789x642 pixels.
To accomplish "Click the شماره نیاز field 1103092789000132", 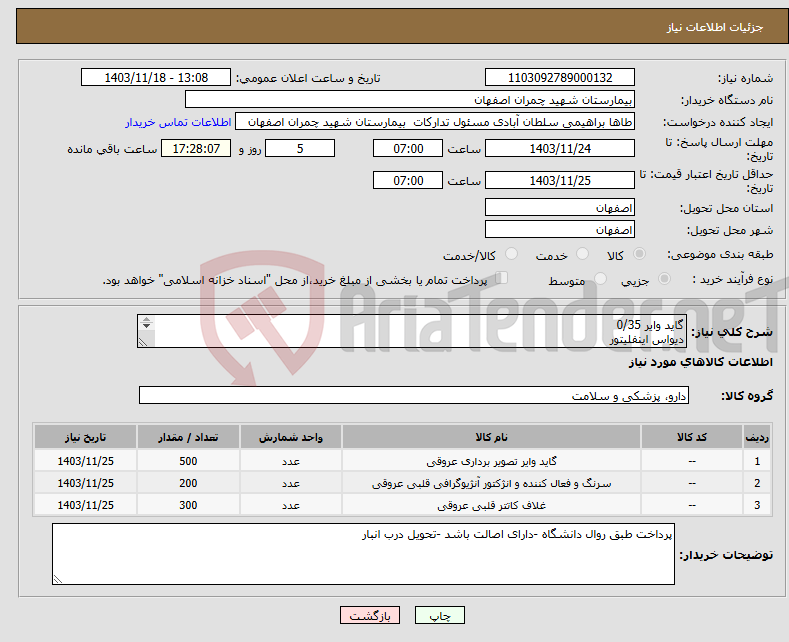I will click(x=560, y=77).
